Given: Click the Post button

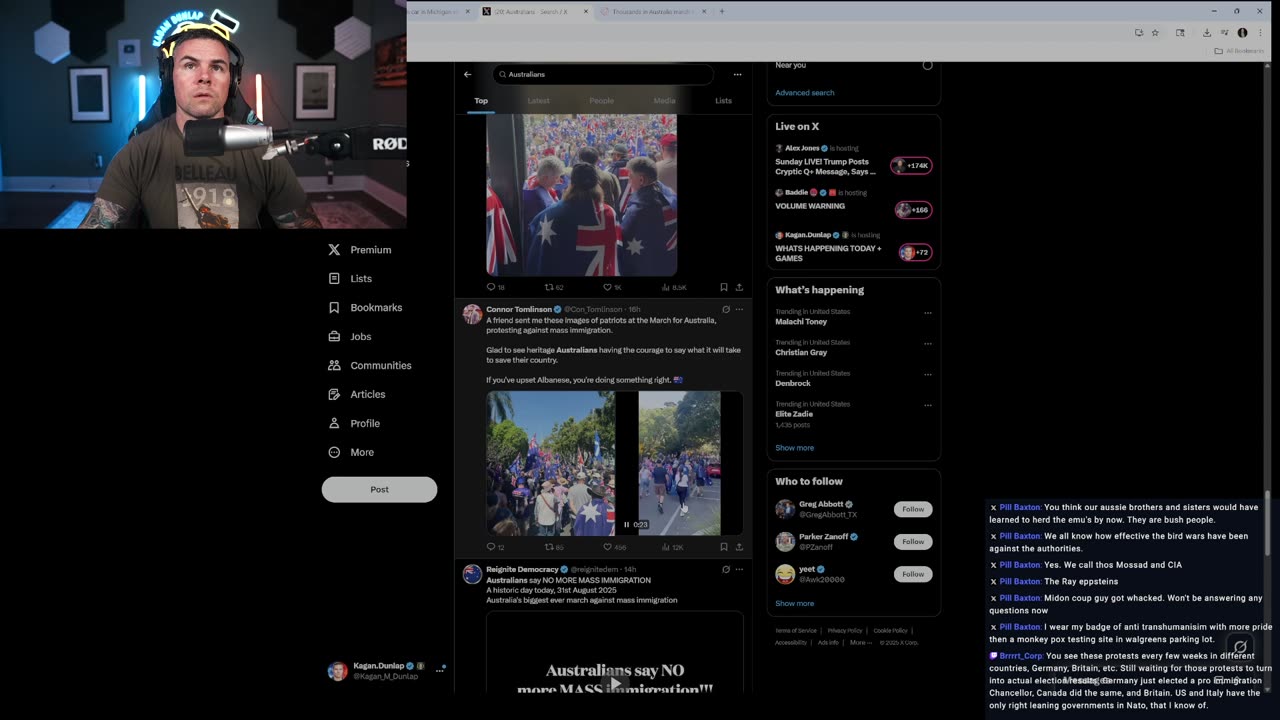Looking at the screenshot, I should [x=379, y=489].
